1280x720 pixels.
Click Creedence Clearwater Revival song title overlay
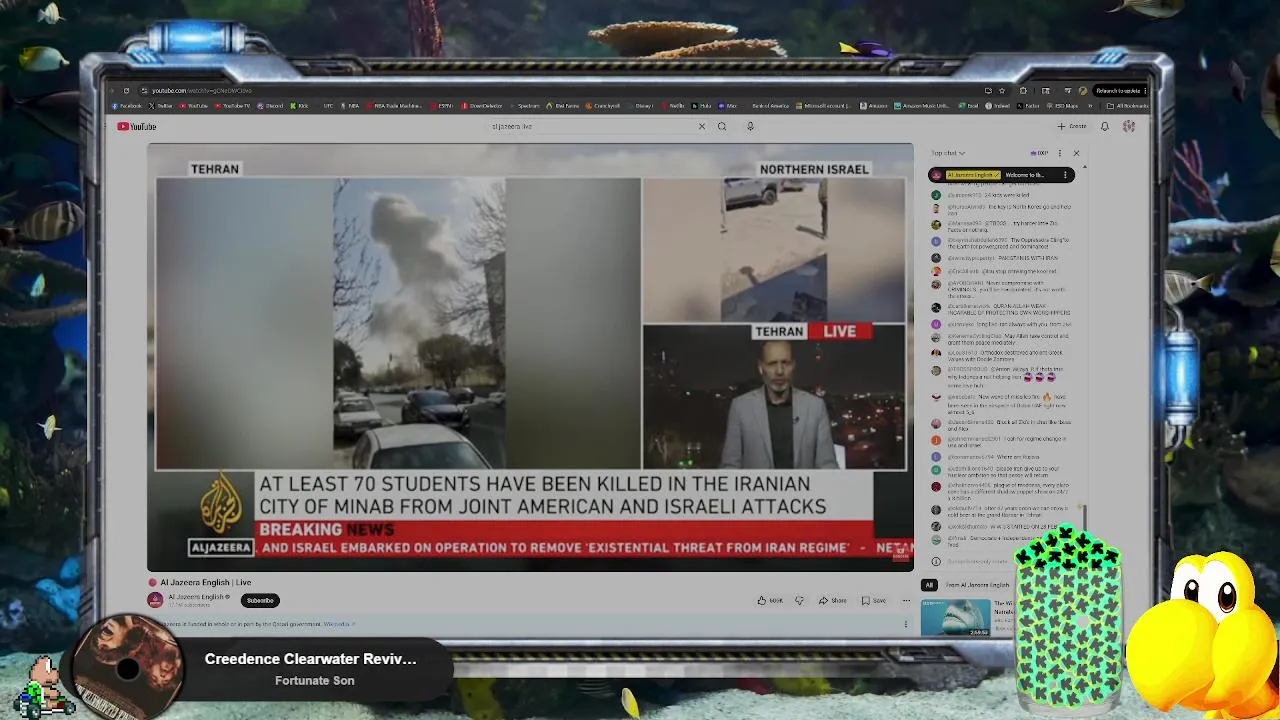click(x=310, y=659)
